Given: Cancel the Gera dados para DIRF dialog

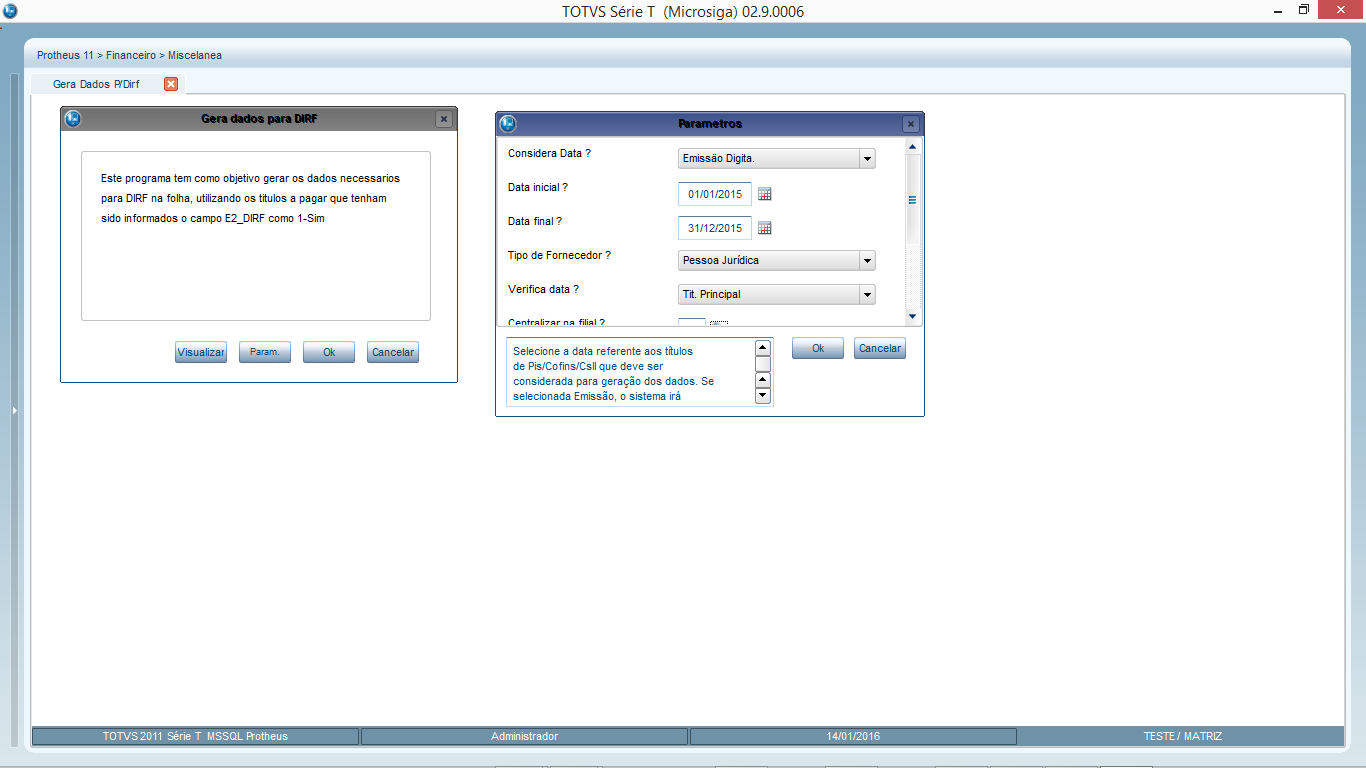Looking at the screenshot, I should (x=393, y=352).
